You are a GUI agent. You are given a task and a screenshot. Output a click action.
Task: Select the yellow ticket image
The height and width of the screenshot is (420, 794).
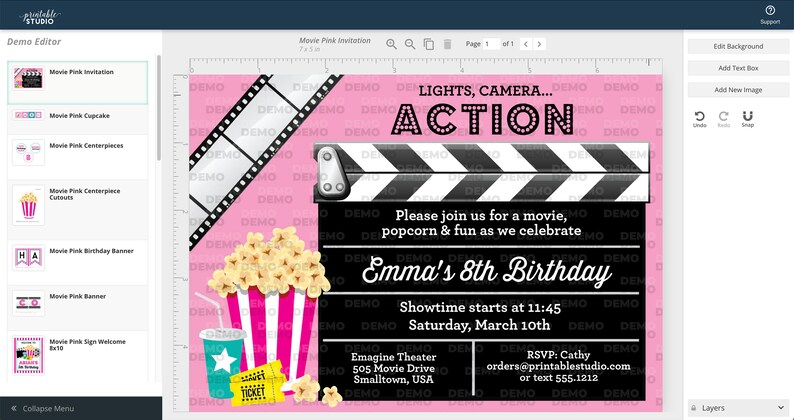click(x=258, y=385)
